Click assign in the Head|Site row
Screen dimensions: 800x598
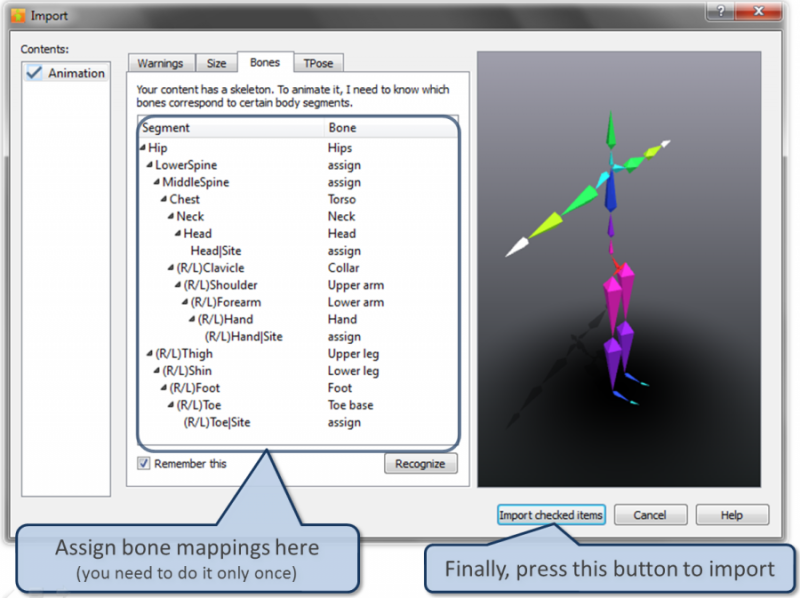tap(344, 251)
